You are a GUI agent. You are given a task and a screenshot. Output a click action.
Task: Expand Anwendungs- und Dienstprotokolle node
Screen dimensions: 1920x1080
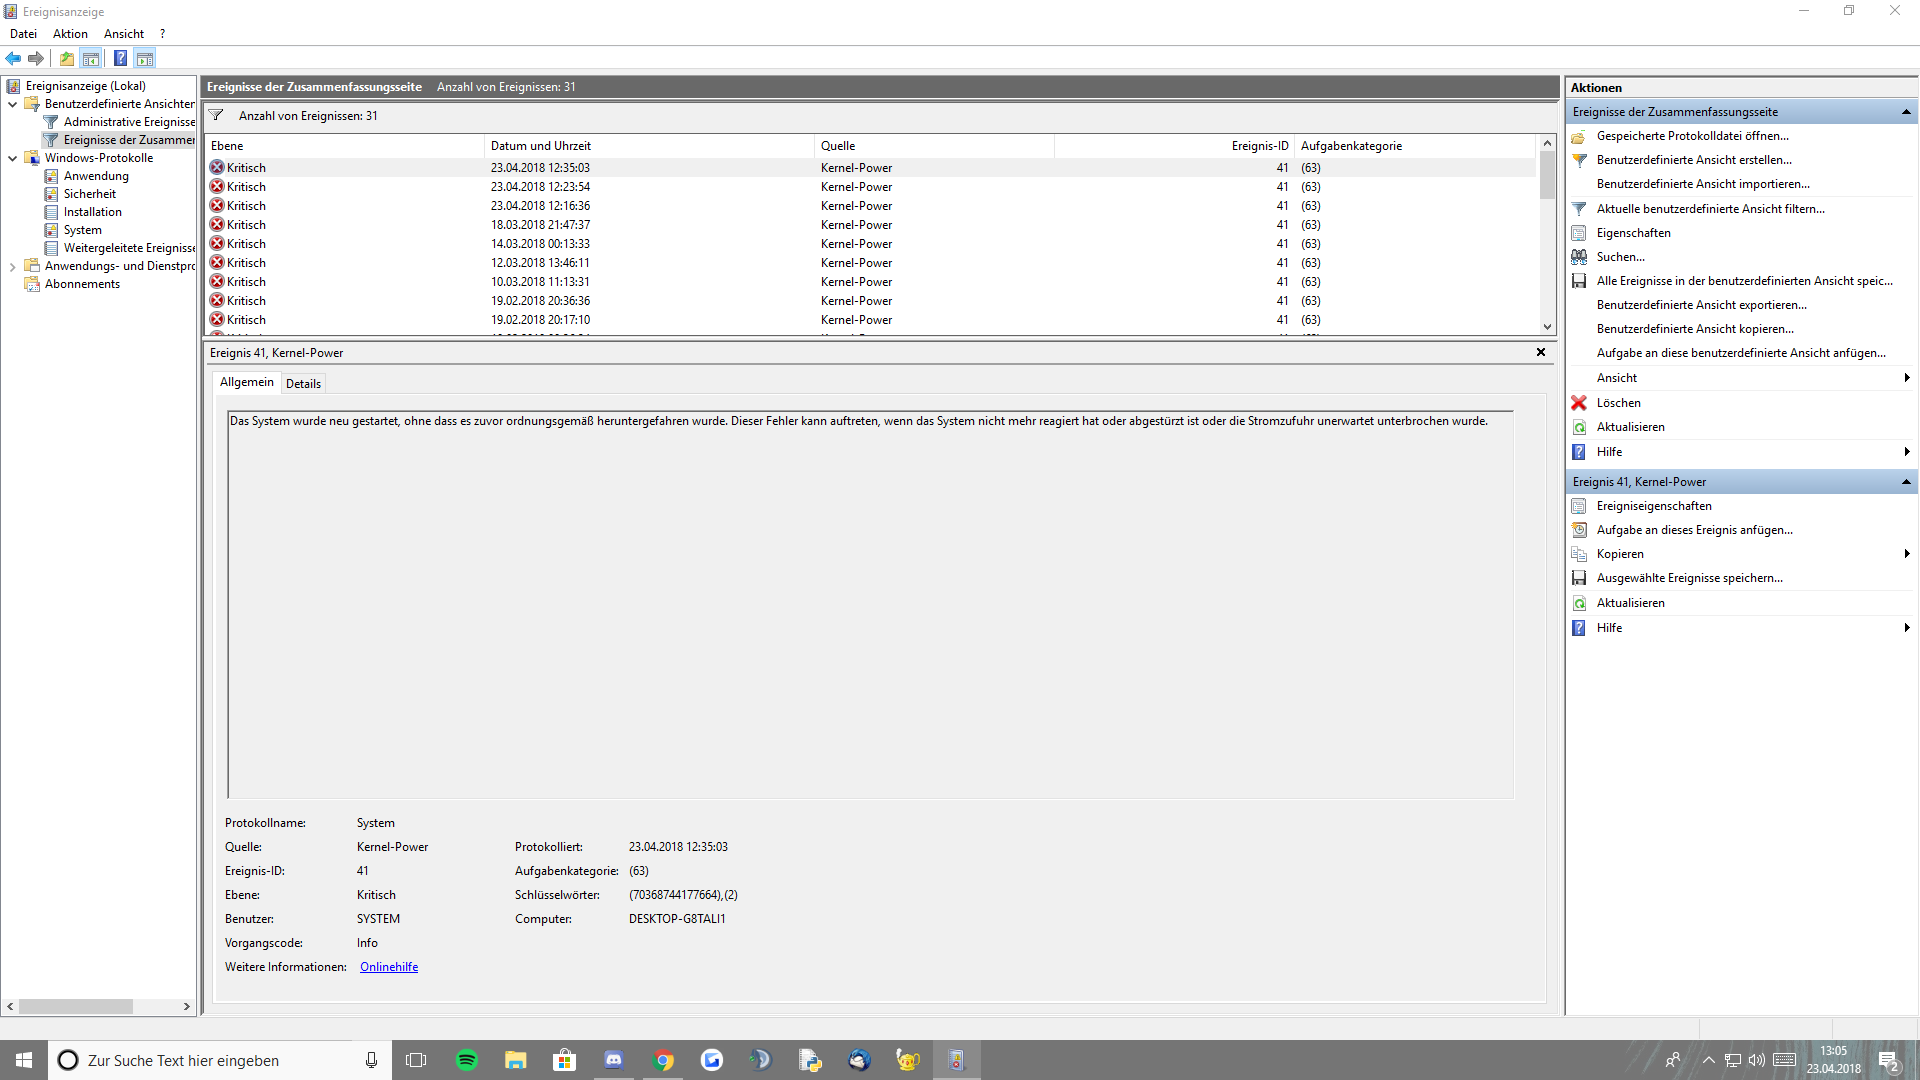pyautogui.click(x=12, y=266)
